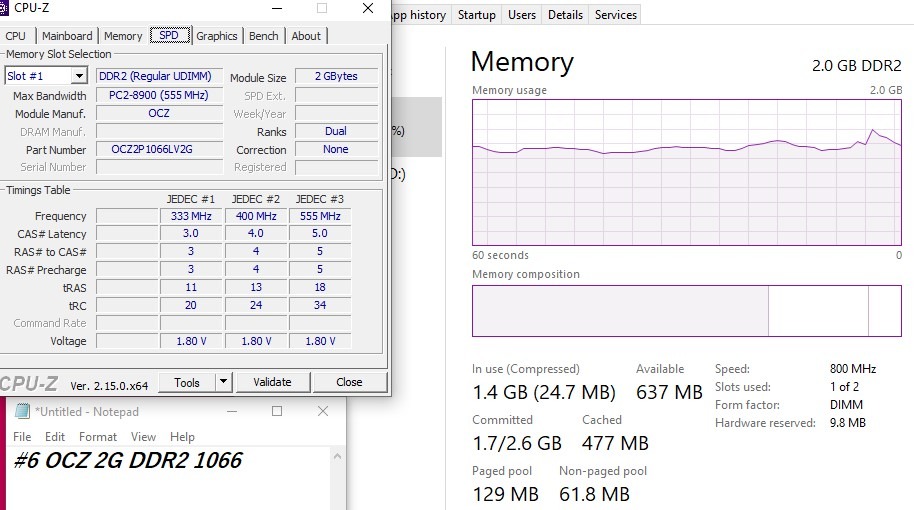Show the About tab in CPU-Z

coord(306,36)
